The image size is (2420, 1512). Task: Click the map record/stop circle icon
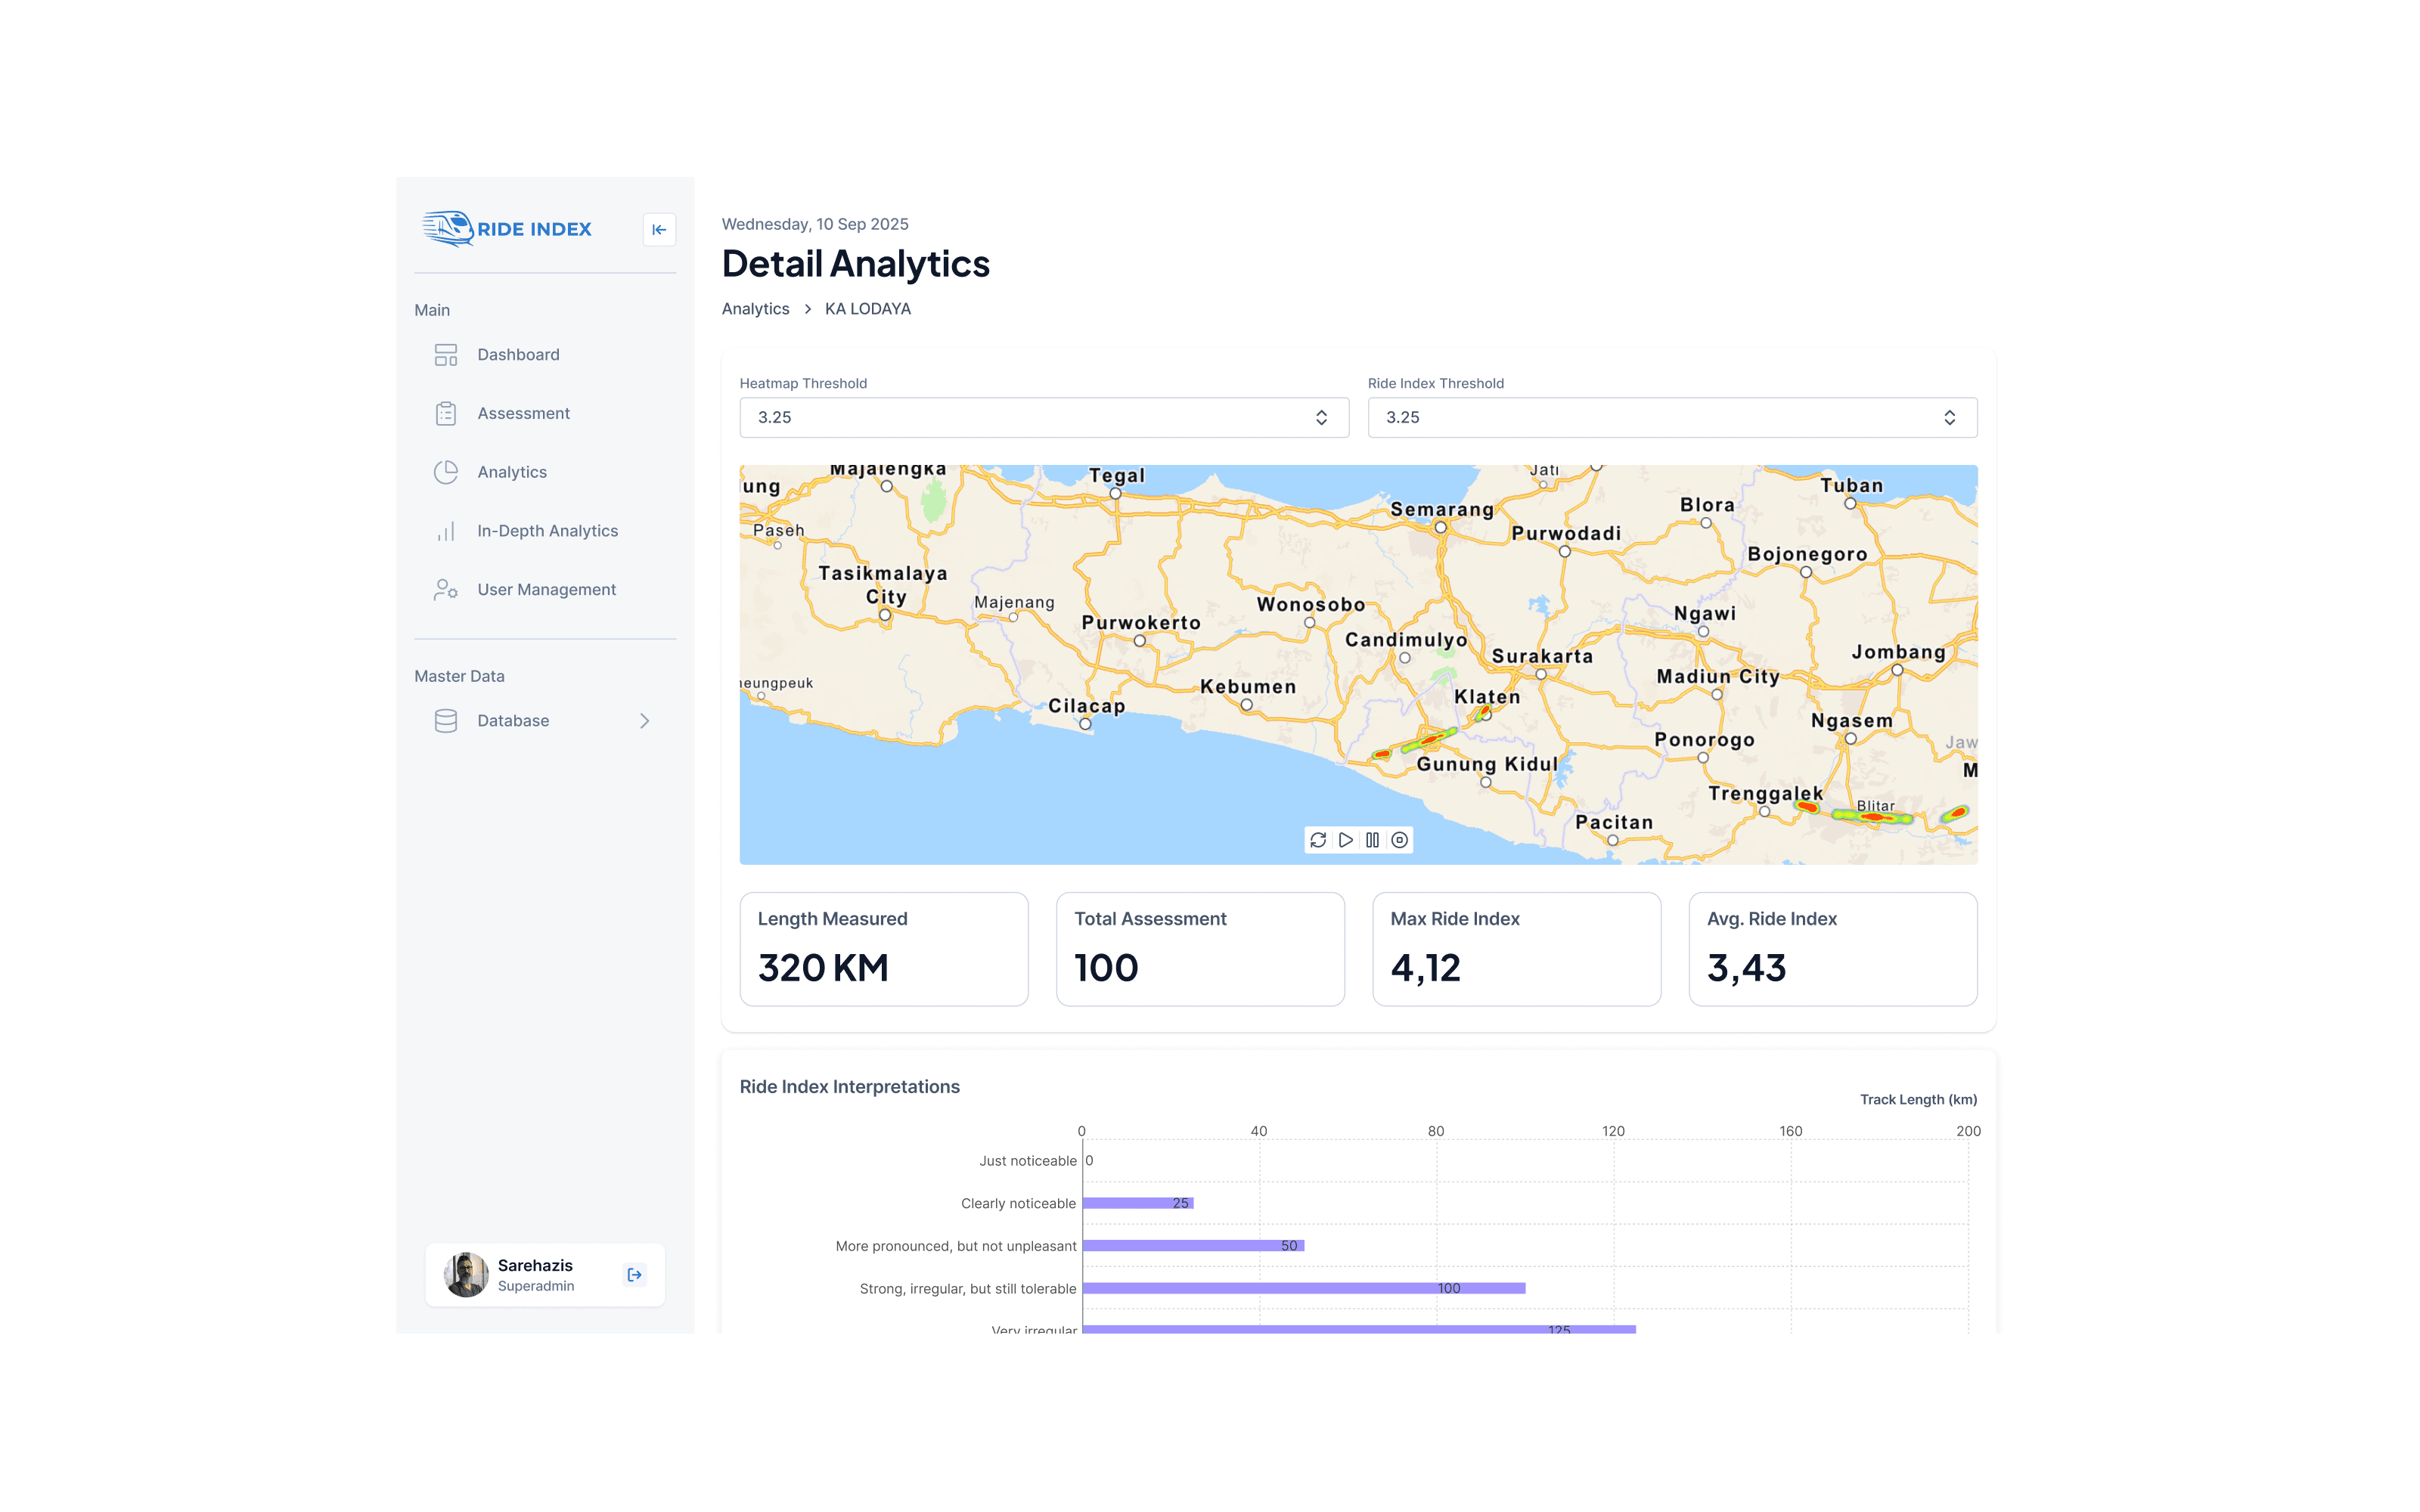[x=1400, y=840]
